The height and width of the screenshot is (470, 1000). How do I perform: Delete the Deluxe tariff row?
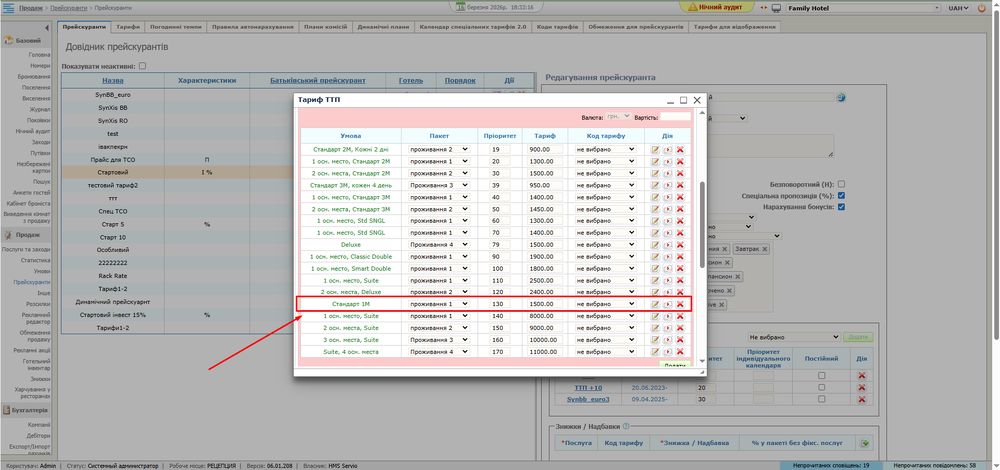(680, 244)
